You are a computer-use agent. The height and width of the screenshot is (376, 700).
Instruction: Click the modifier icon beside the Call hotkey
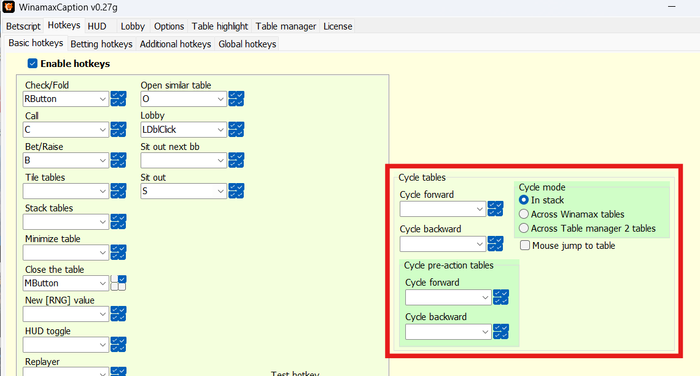pyautogui.click(x=118, y=130)
